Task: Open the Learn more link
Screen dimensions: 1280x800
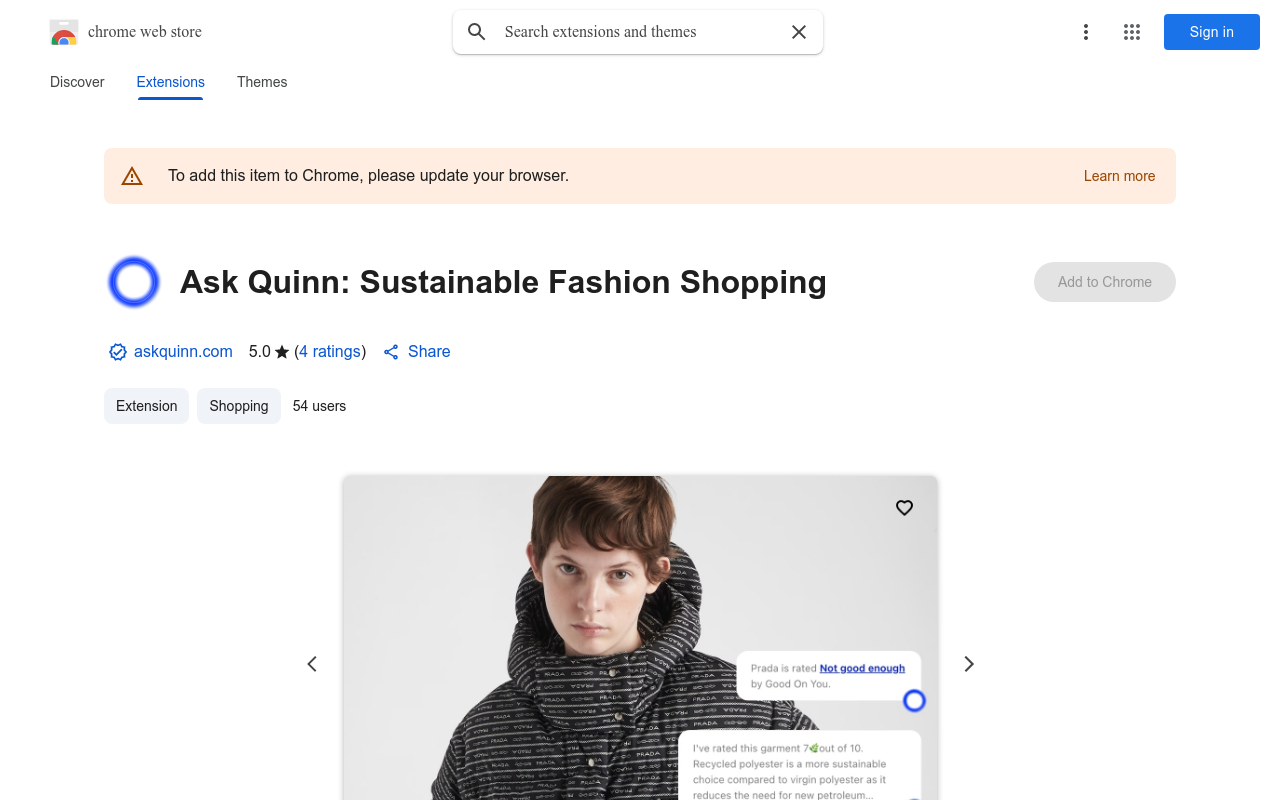Action: [1119, 176]
